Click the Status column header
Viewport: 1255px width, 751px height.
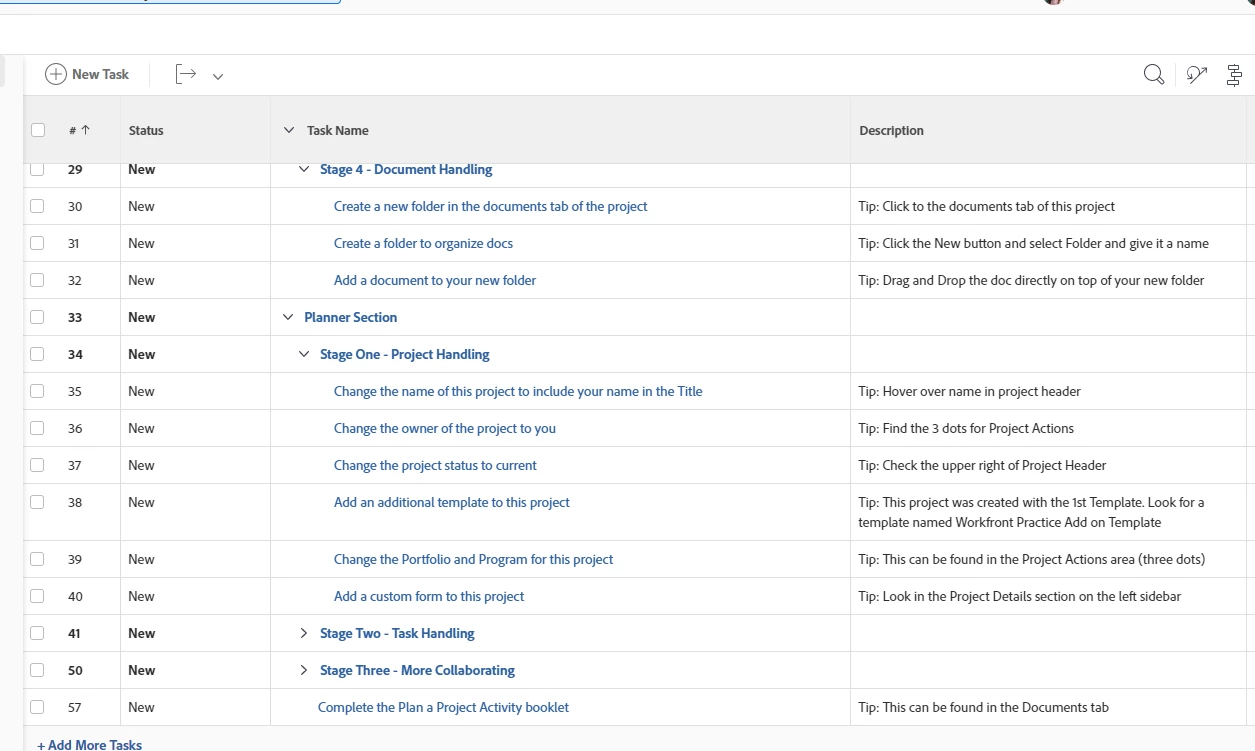(146, 130)
